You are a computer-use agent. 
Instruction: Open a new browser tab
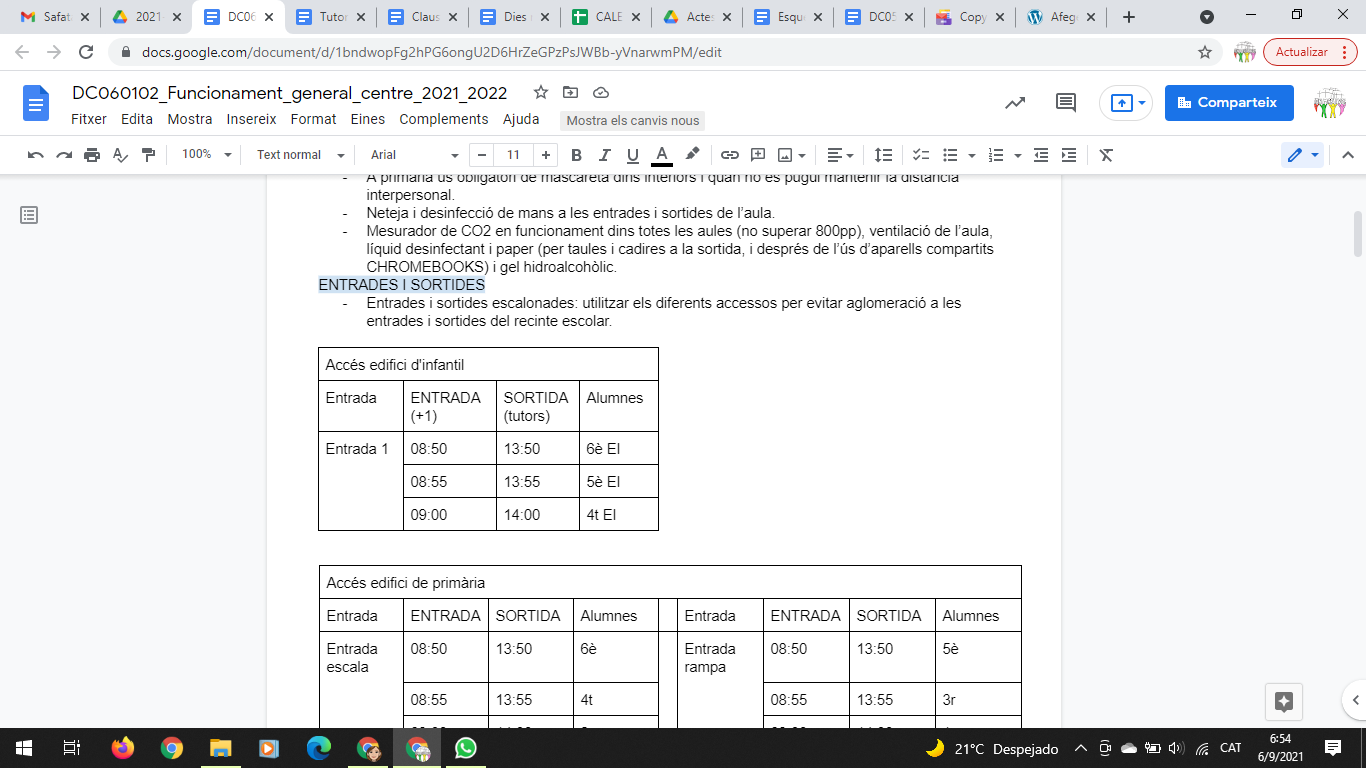(1129, 17)
